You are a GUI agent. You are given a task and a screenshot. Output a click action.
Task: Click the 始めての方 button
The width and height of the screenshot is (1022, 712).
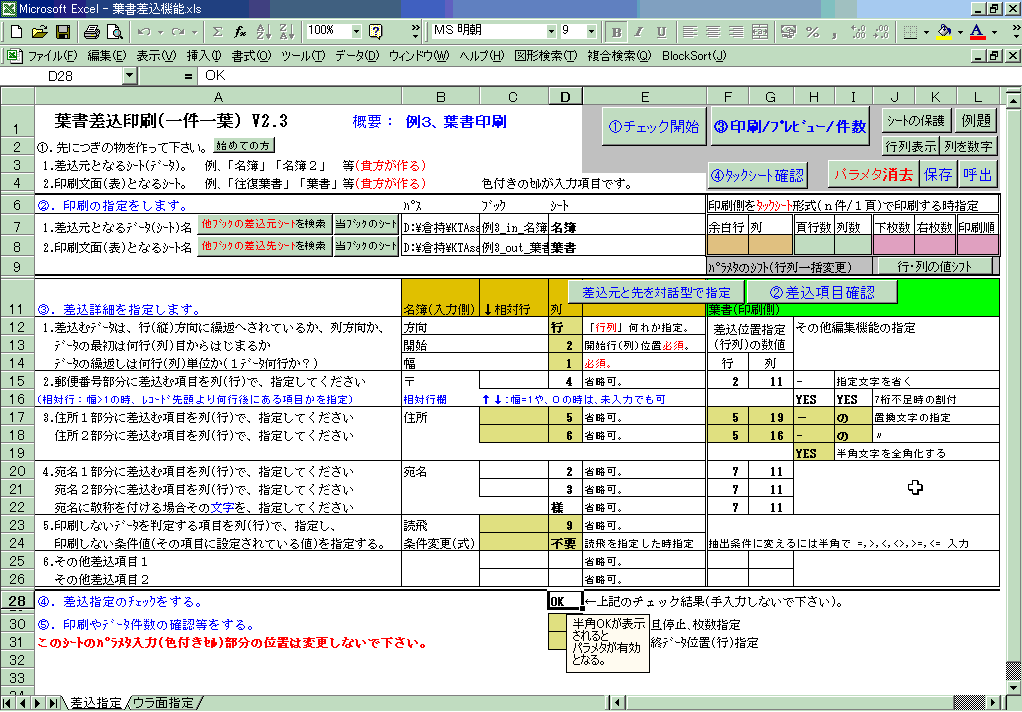coord(245,145)
